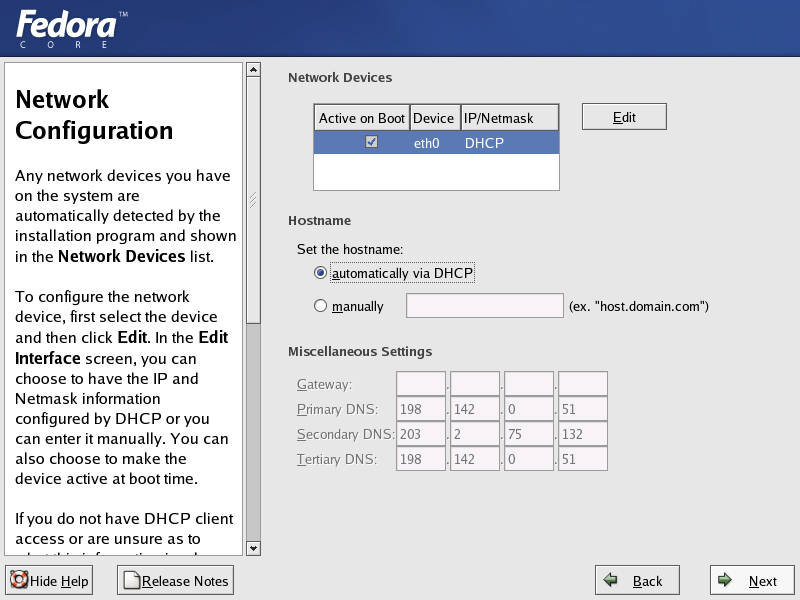Select automatically via DHCP radio button

[320, 273]
